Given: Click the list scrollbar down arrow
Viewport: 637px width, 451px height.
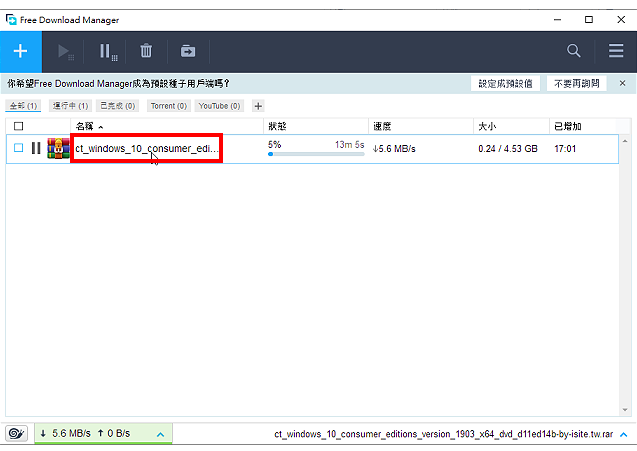Looking at the screenshot, I should pos(625,410).
